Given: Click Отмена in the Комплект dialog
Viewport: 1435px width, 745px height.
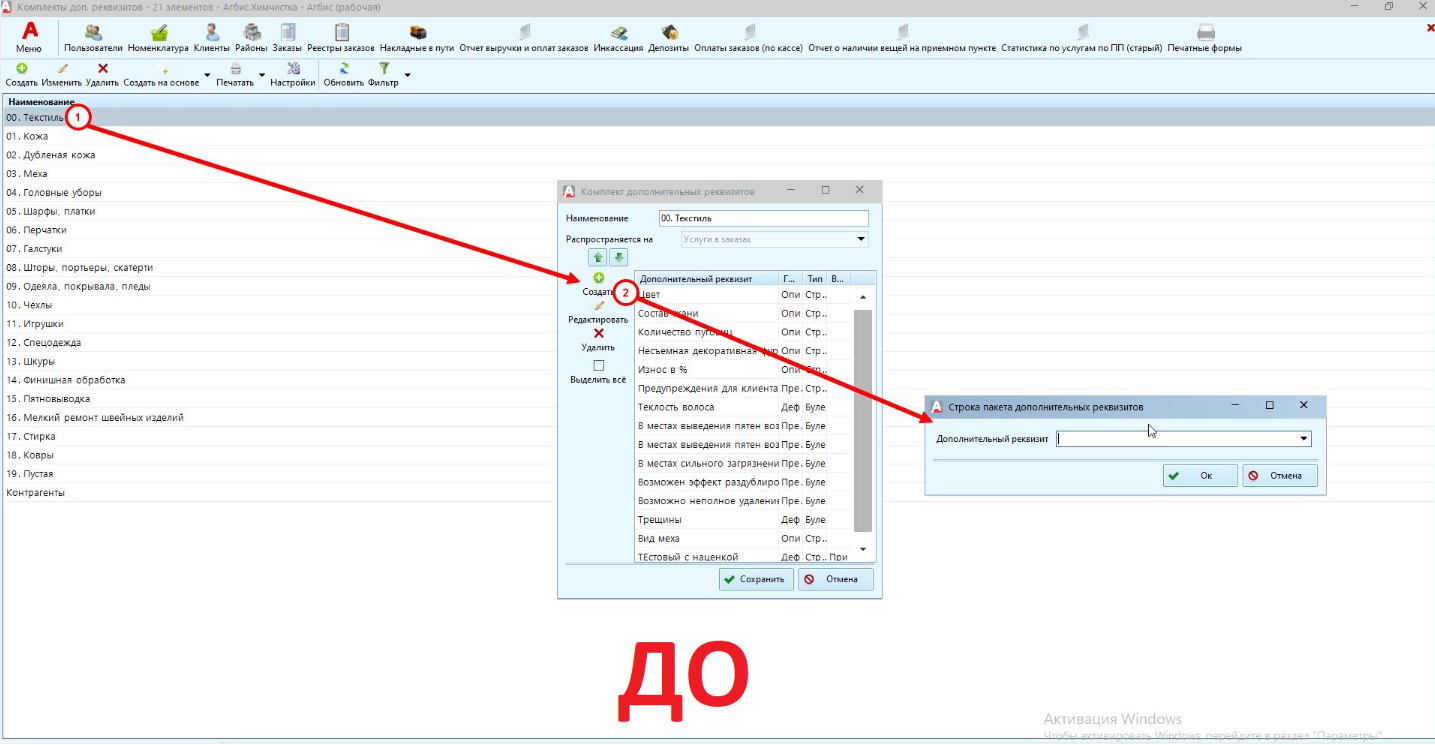Looking at the screenshot, I should point(835,579).
